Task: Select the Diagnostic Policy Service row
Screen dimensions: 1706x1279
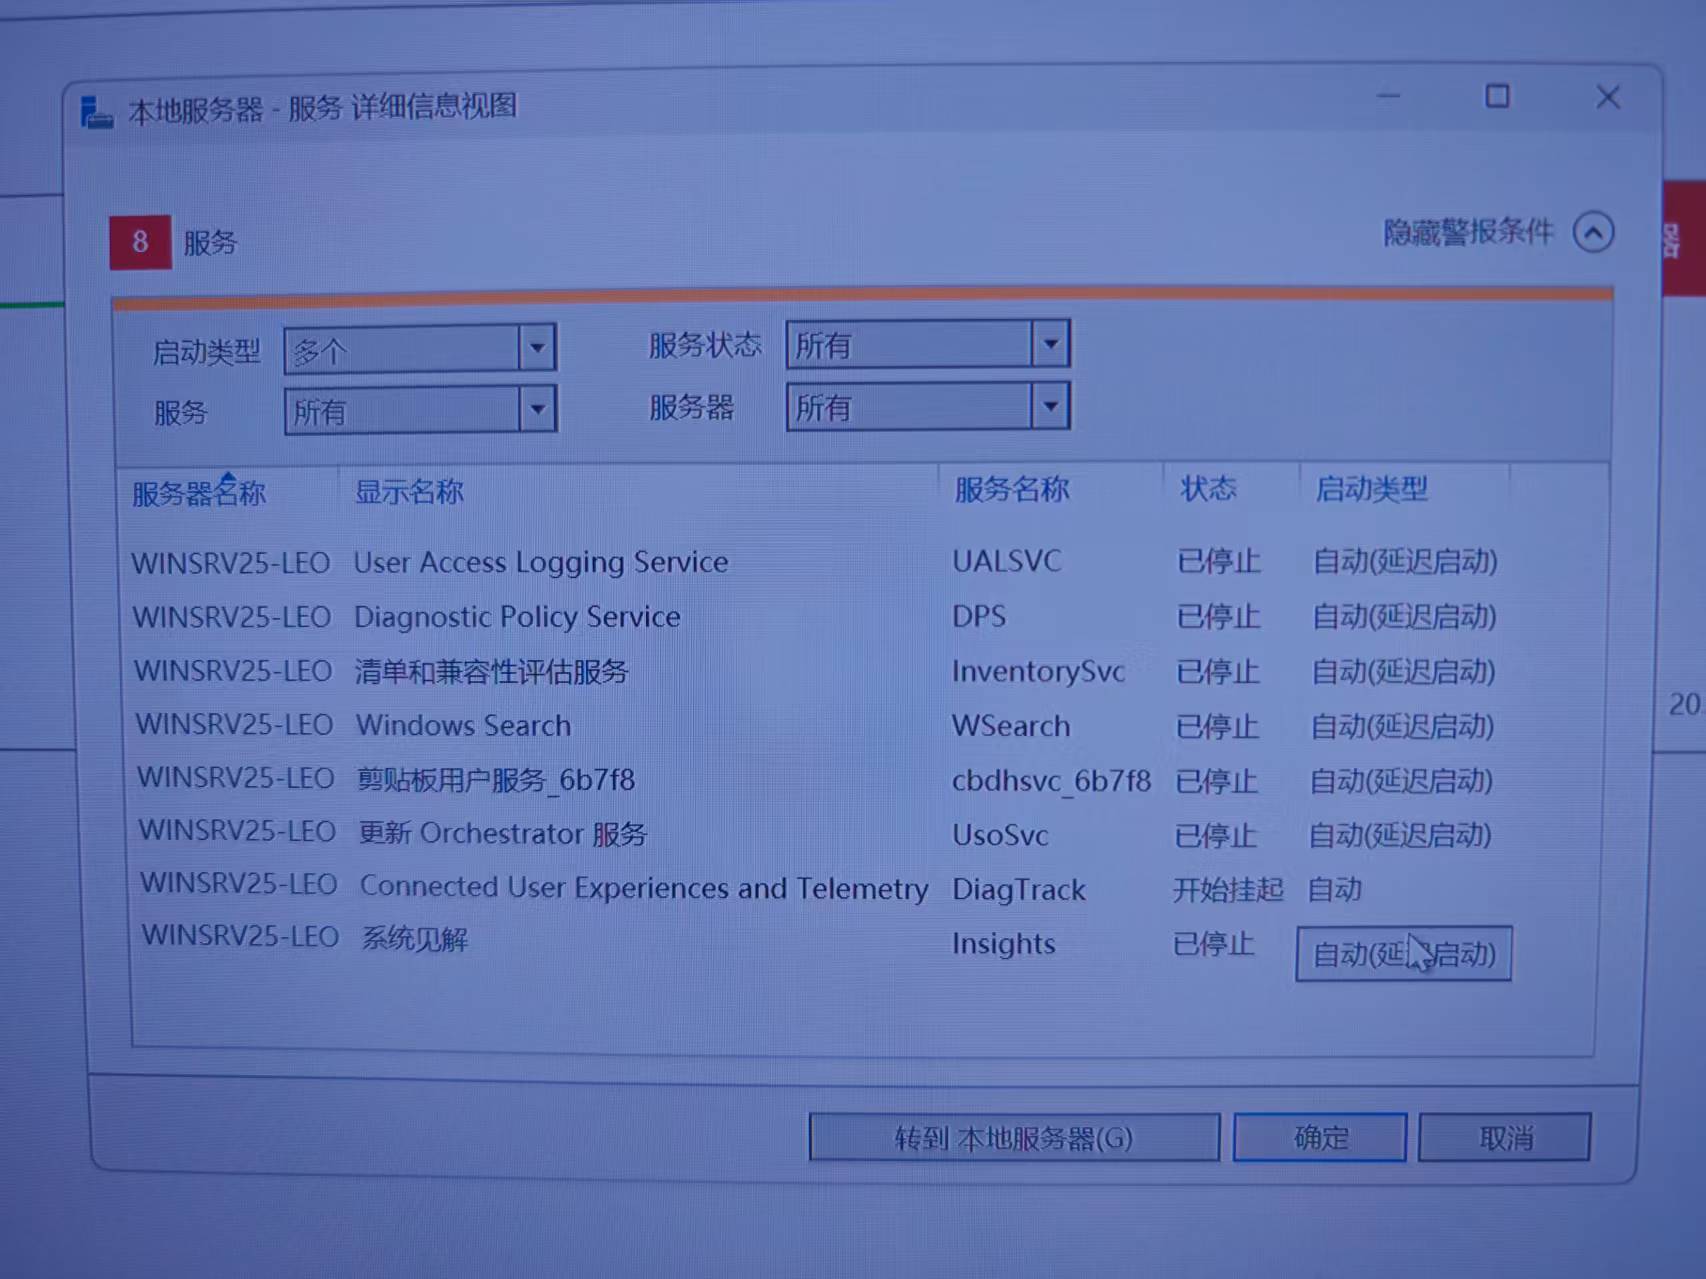Action: click(517, 617)
